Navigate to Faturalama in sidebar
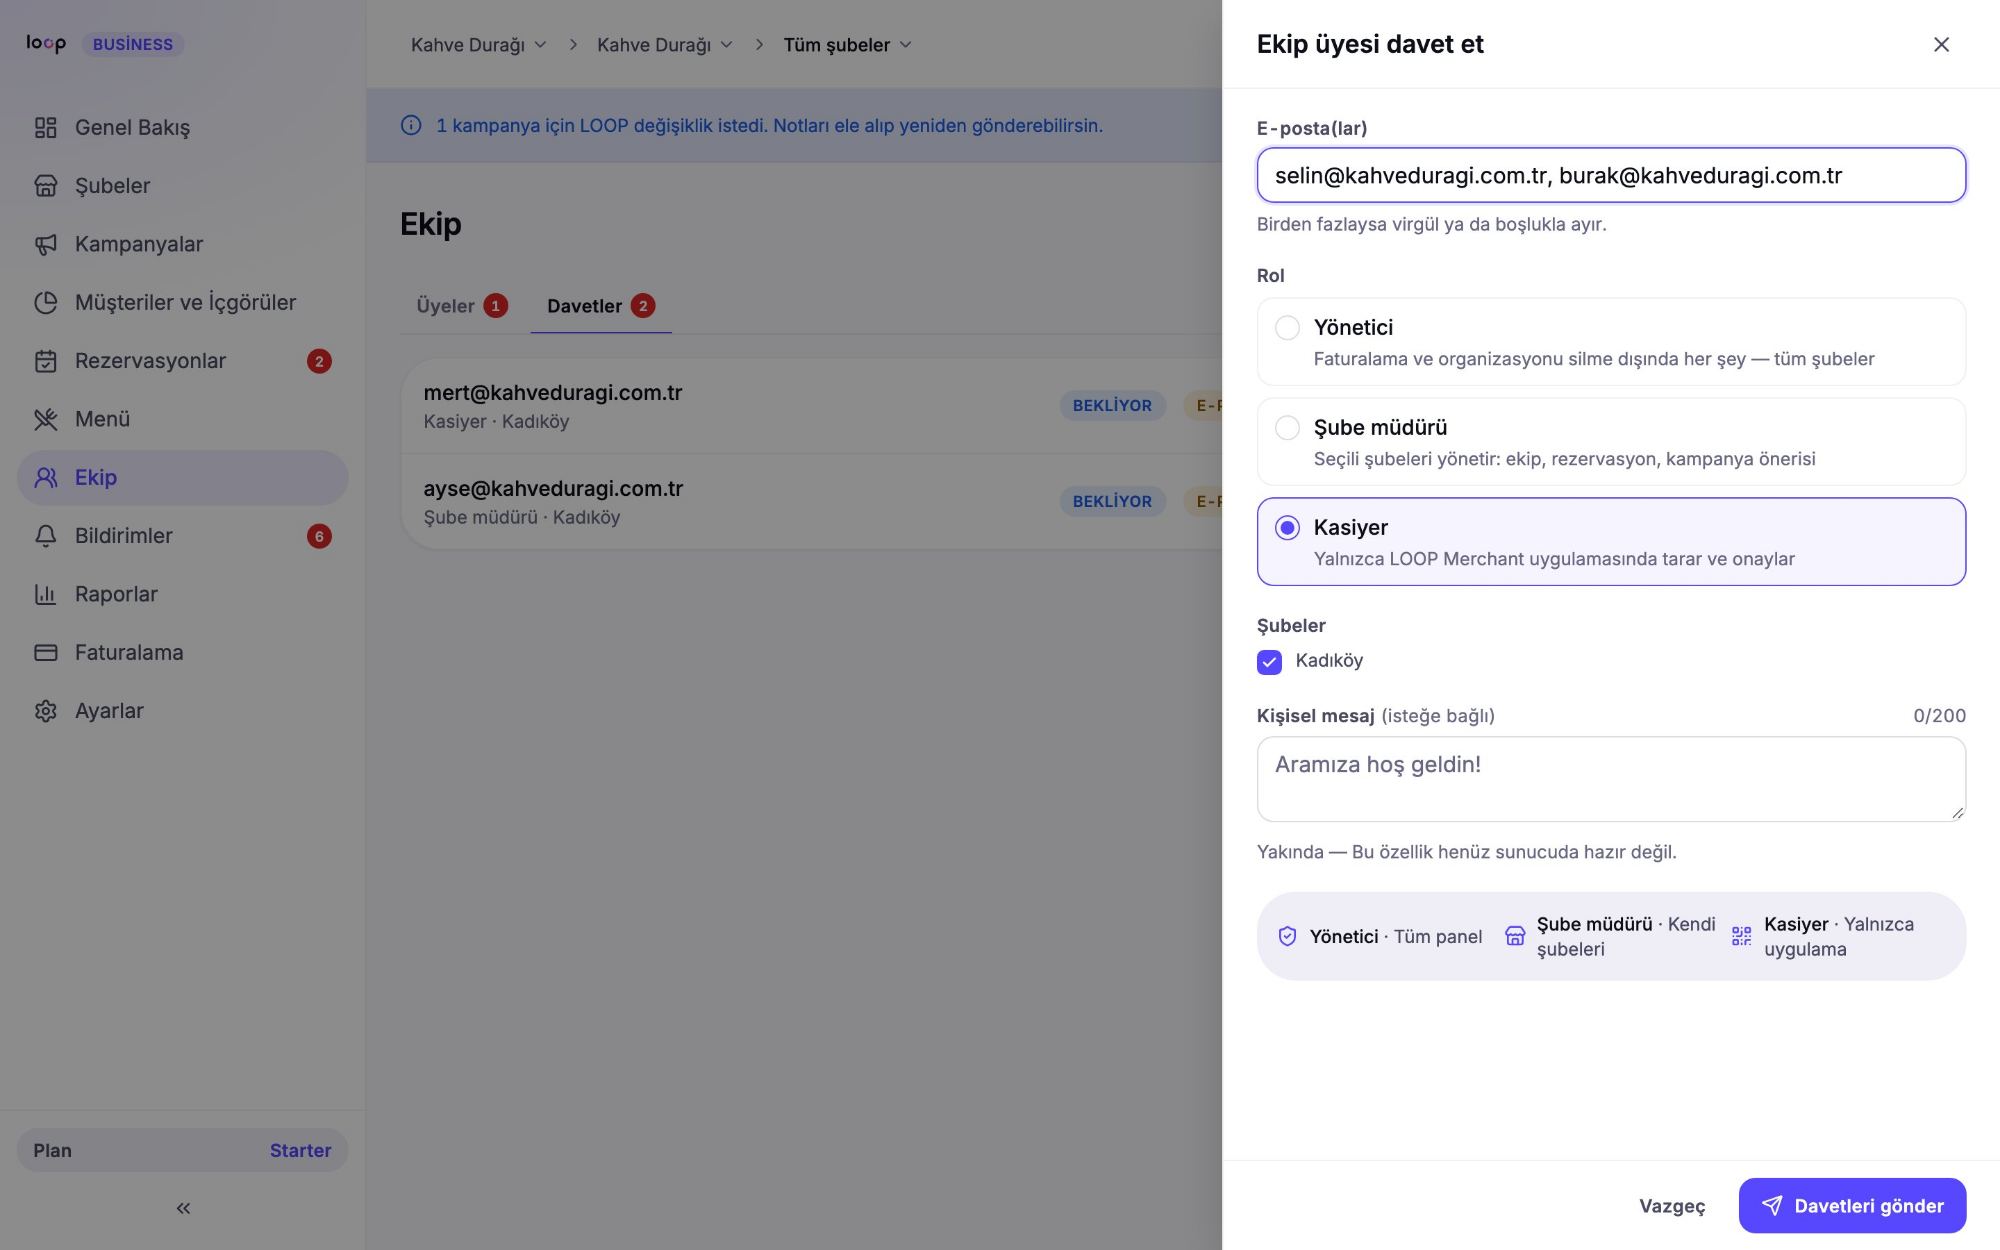Screen dimensions: 2000x1250 (x=183, y=653)
